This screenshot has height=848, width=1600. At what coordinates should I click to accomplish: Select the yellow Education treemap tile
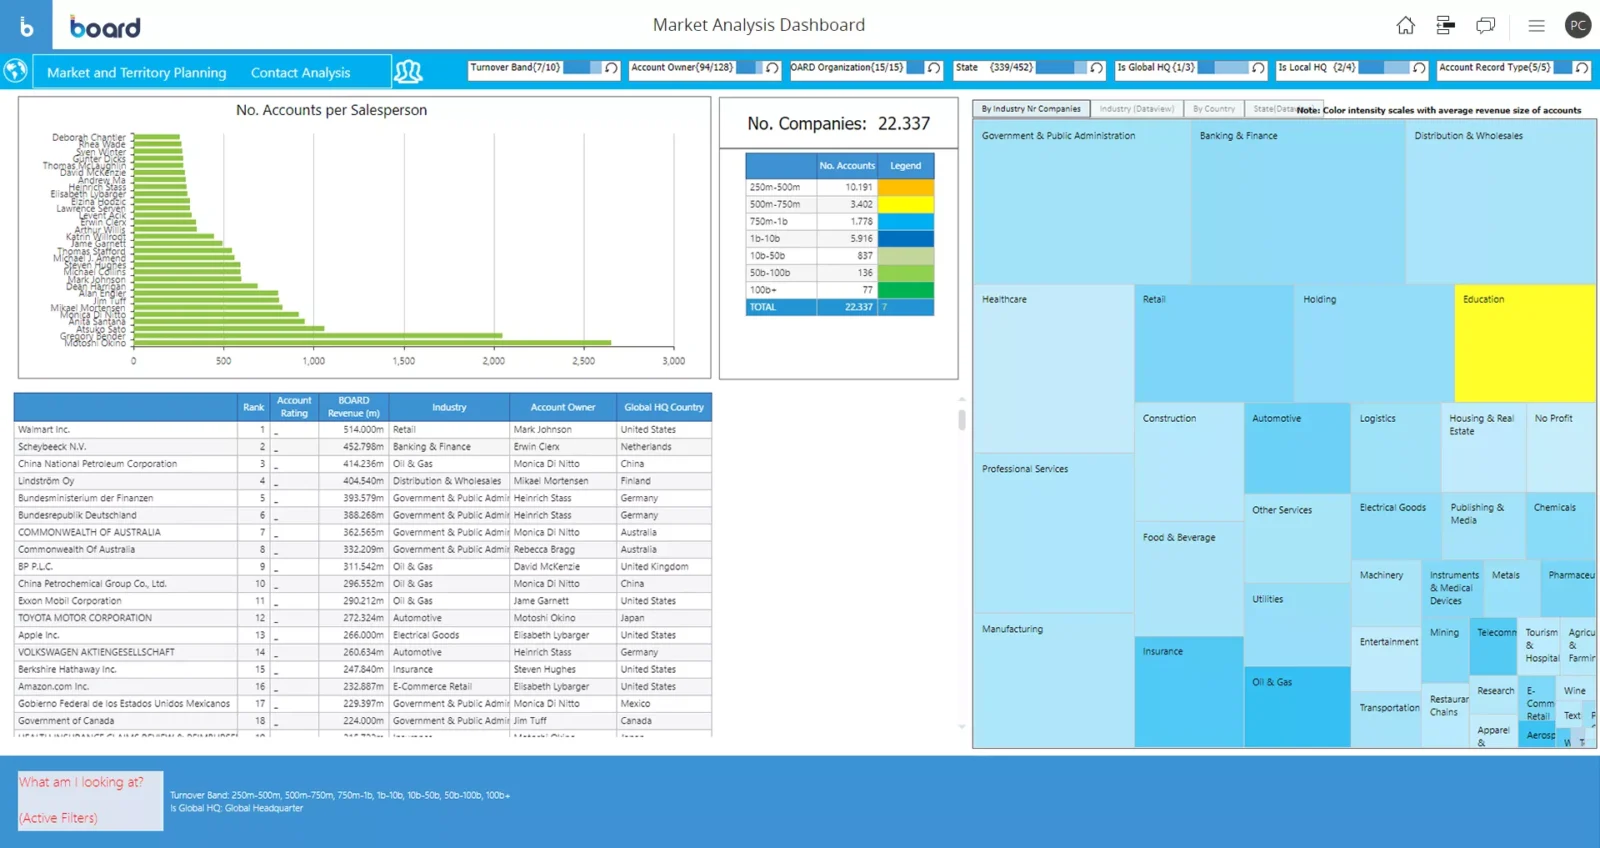click(1524, 342)
